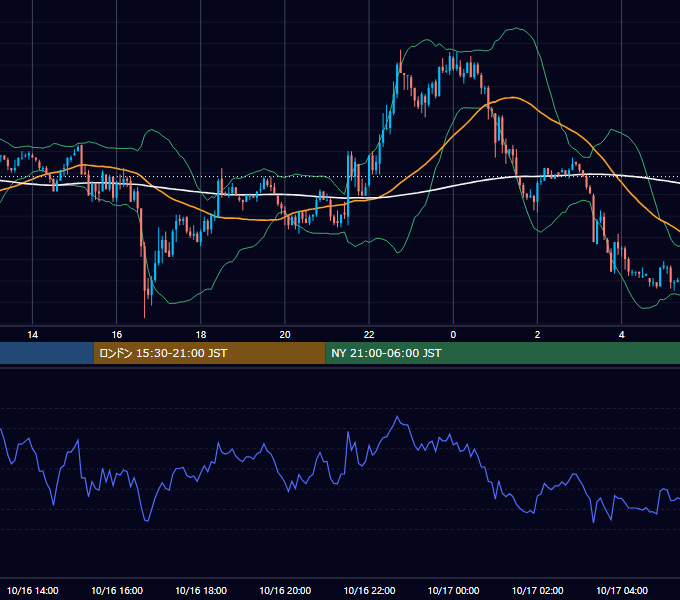The height and width of the screenshot is (600, 680).
Task: Click the NY 21:00-06:00 JST session bar
Action: click(503, 353)
